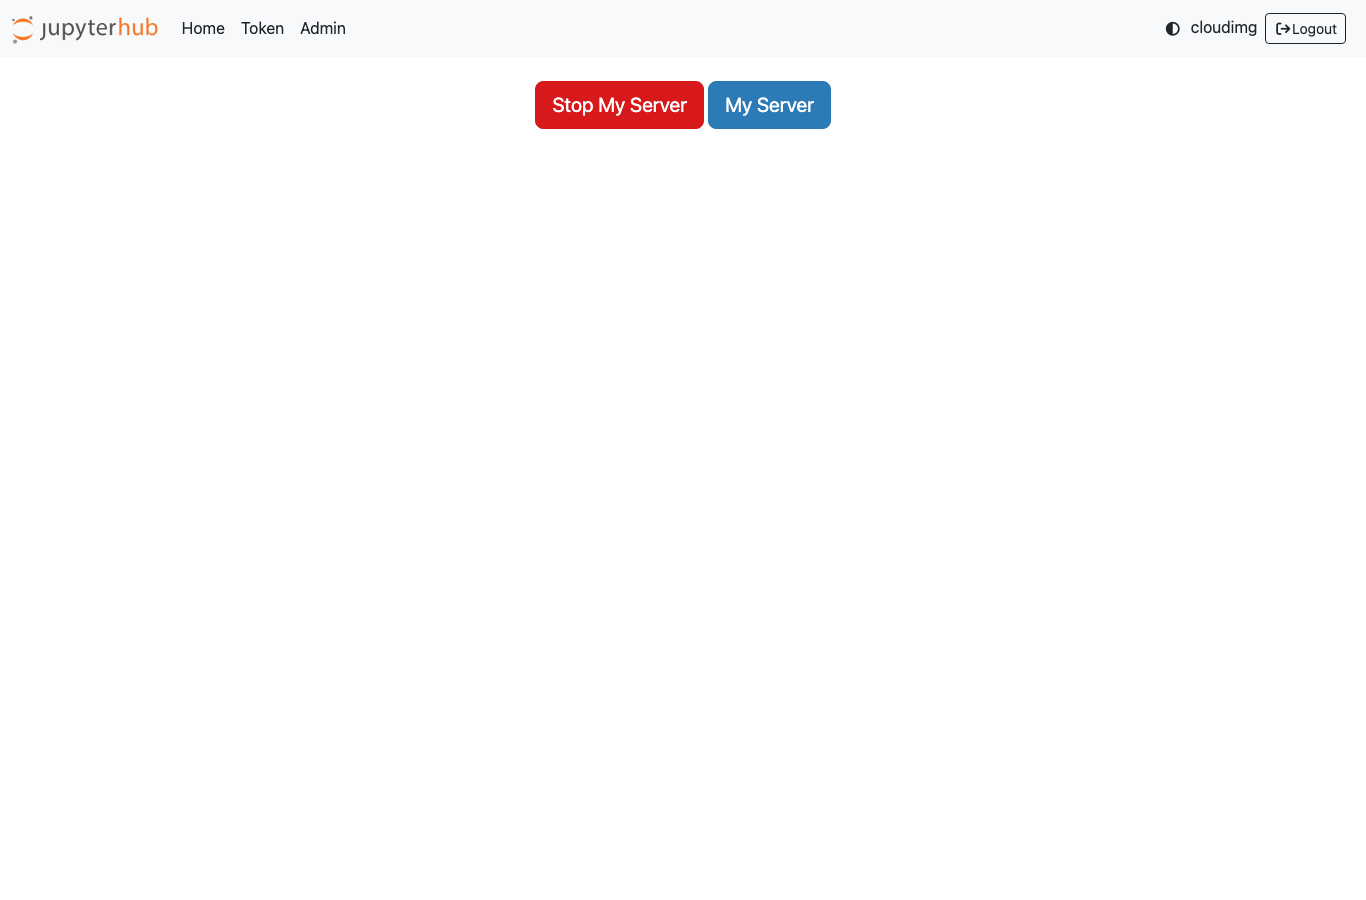Open the Home nav link
The height and width of the screenshot is (900, 1366).
tap(203, 28)
